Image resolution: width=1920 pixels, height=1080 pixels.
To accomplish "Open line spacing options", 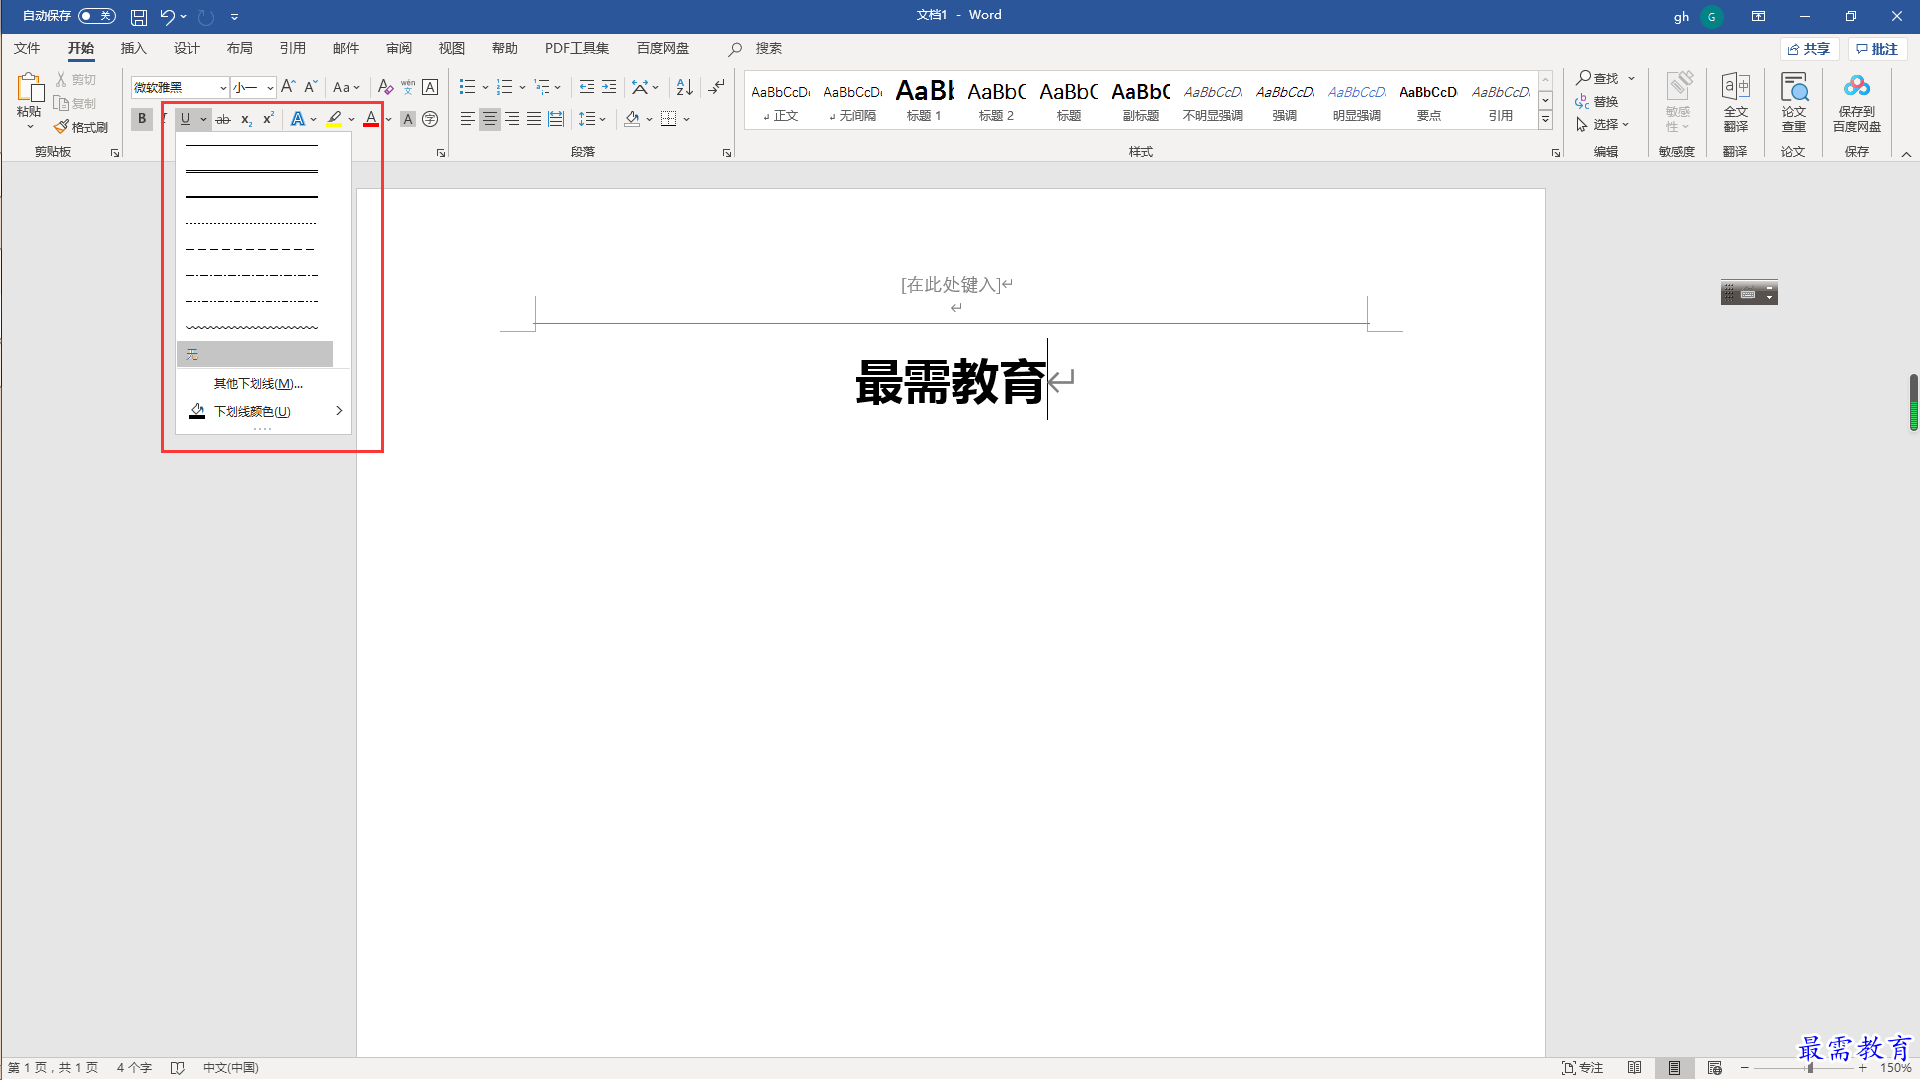I will (x=592, y=119).
